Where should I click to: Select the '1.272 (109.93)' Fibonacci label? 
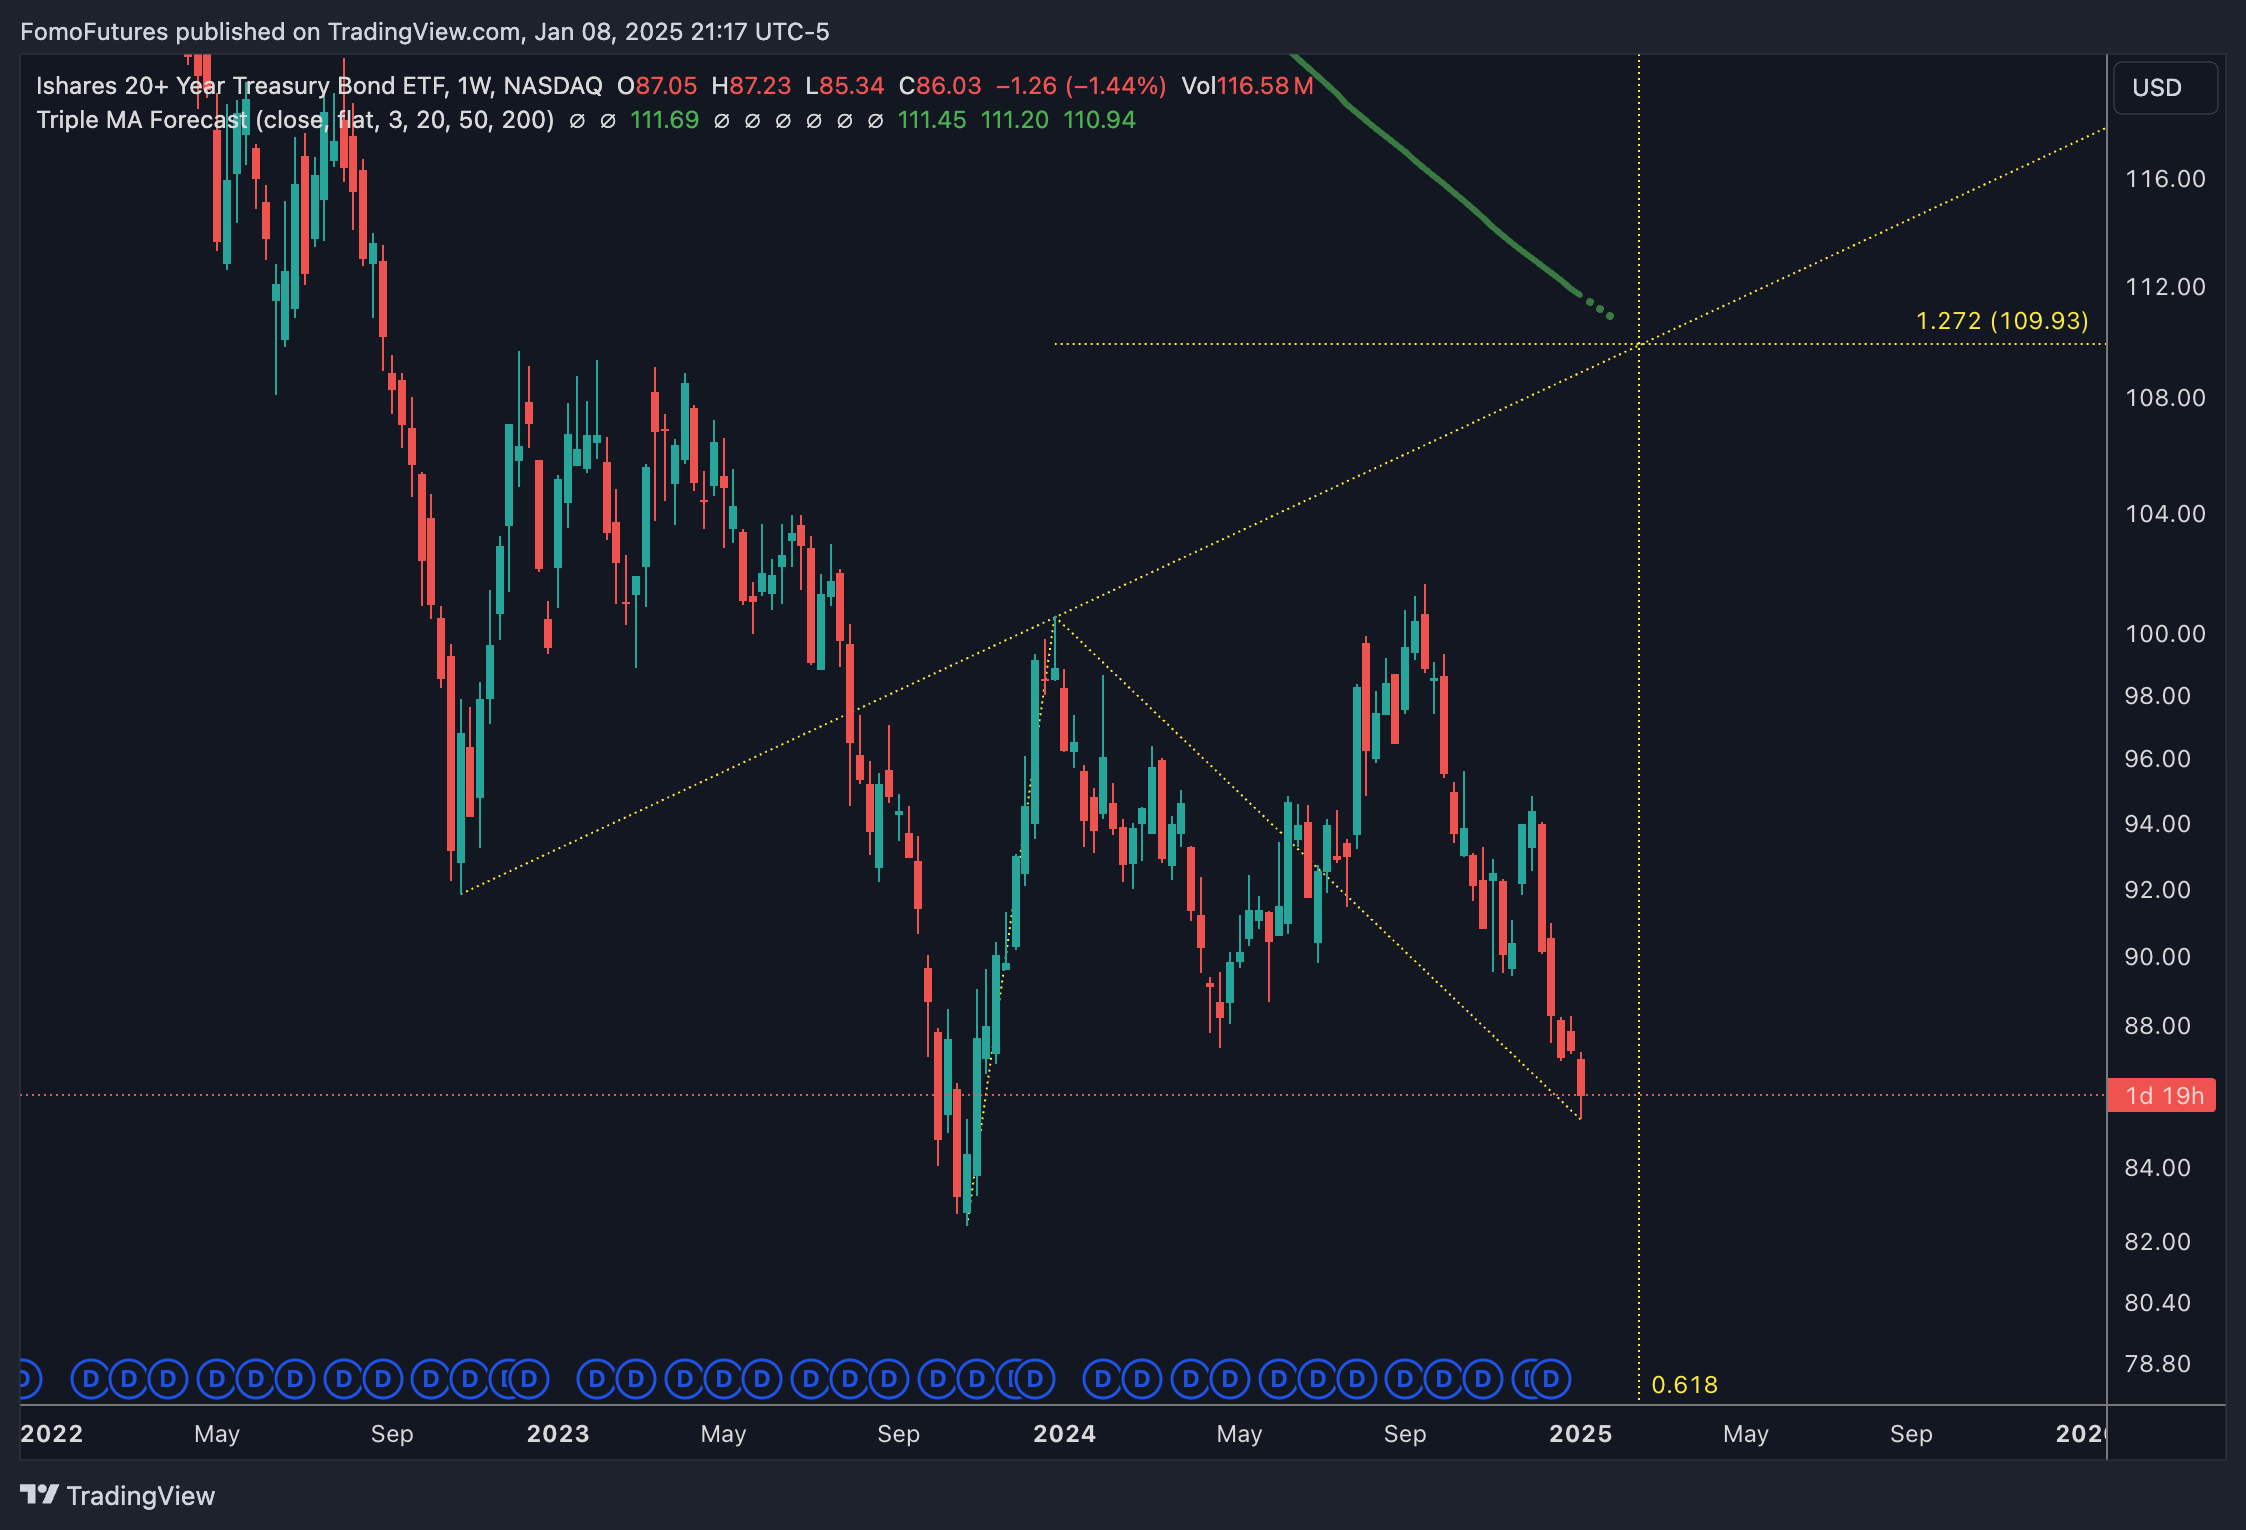(x=2002, y=321)
